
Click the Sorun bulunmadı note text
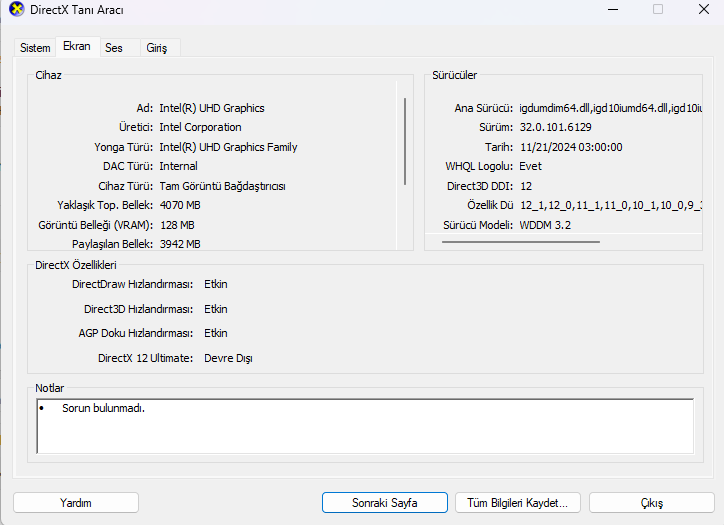click(103, 408)
